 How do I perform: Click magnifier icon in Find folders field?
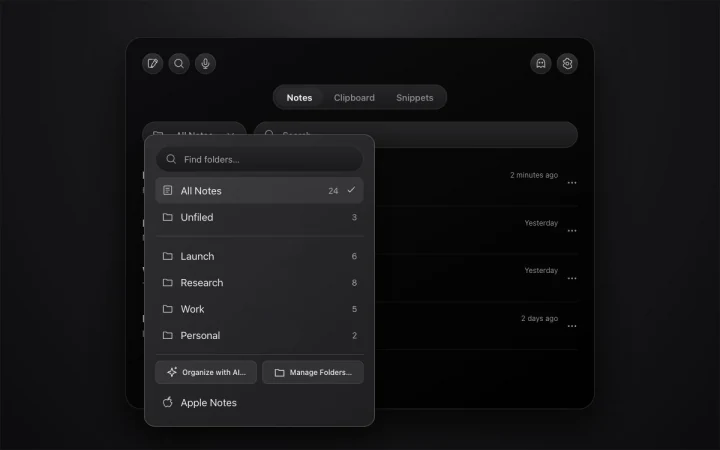(x=171, y=159)
